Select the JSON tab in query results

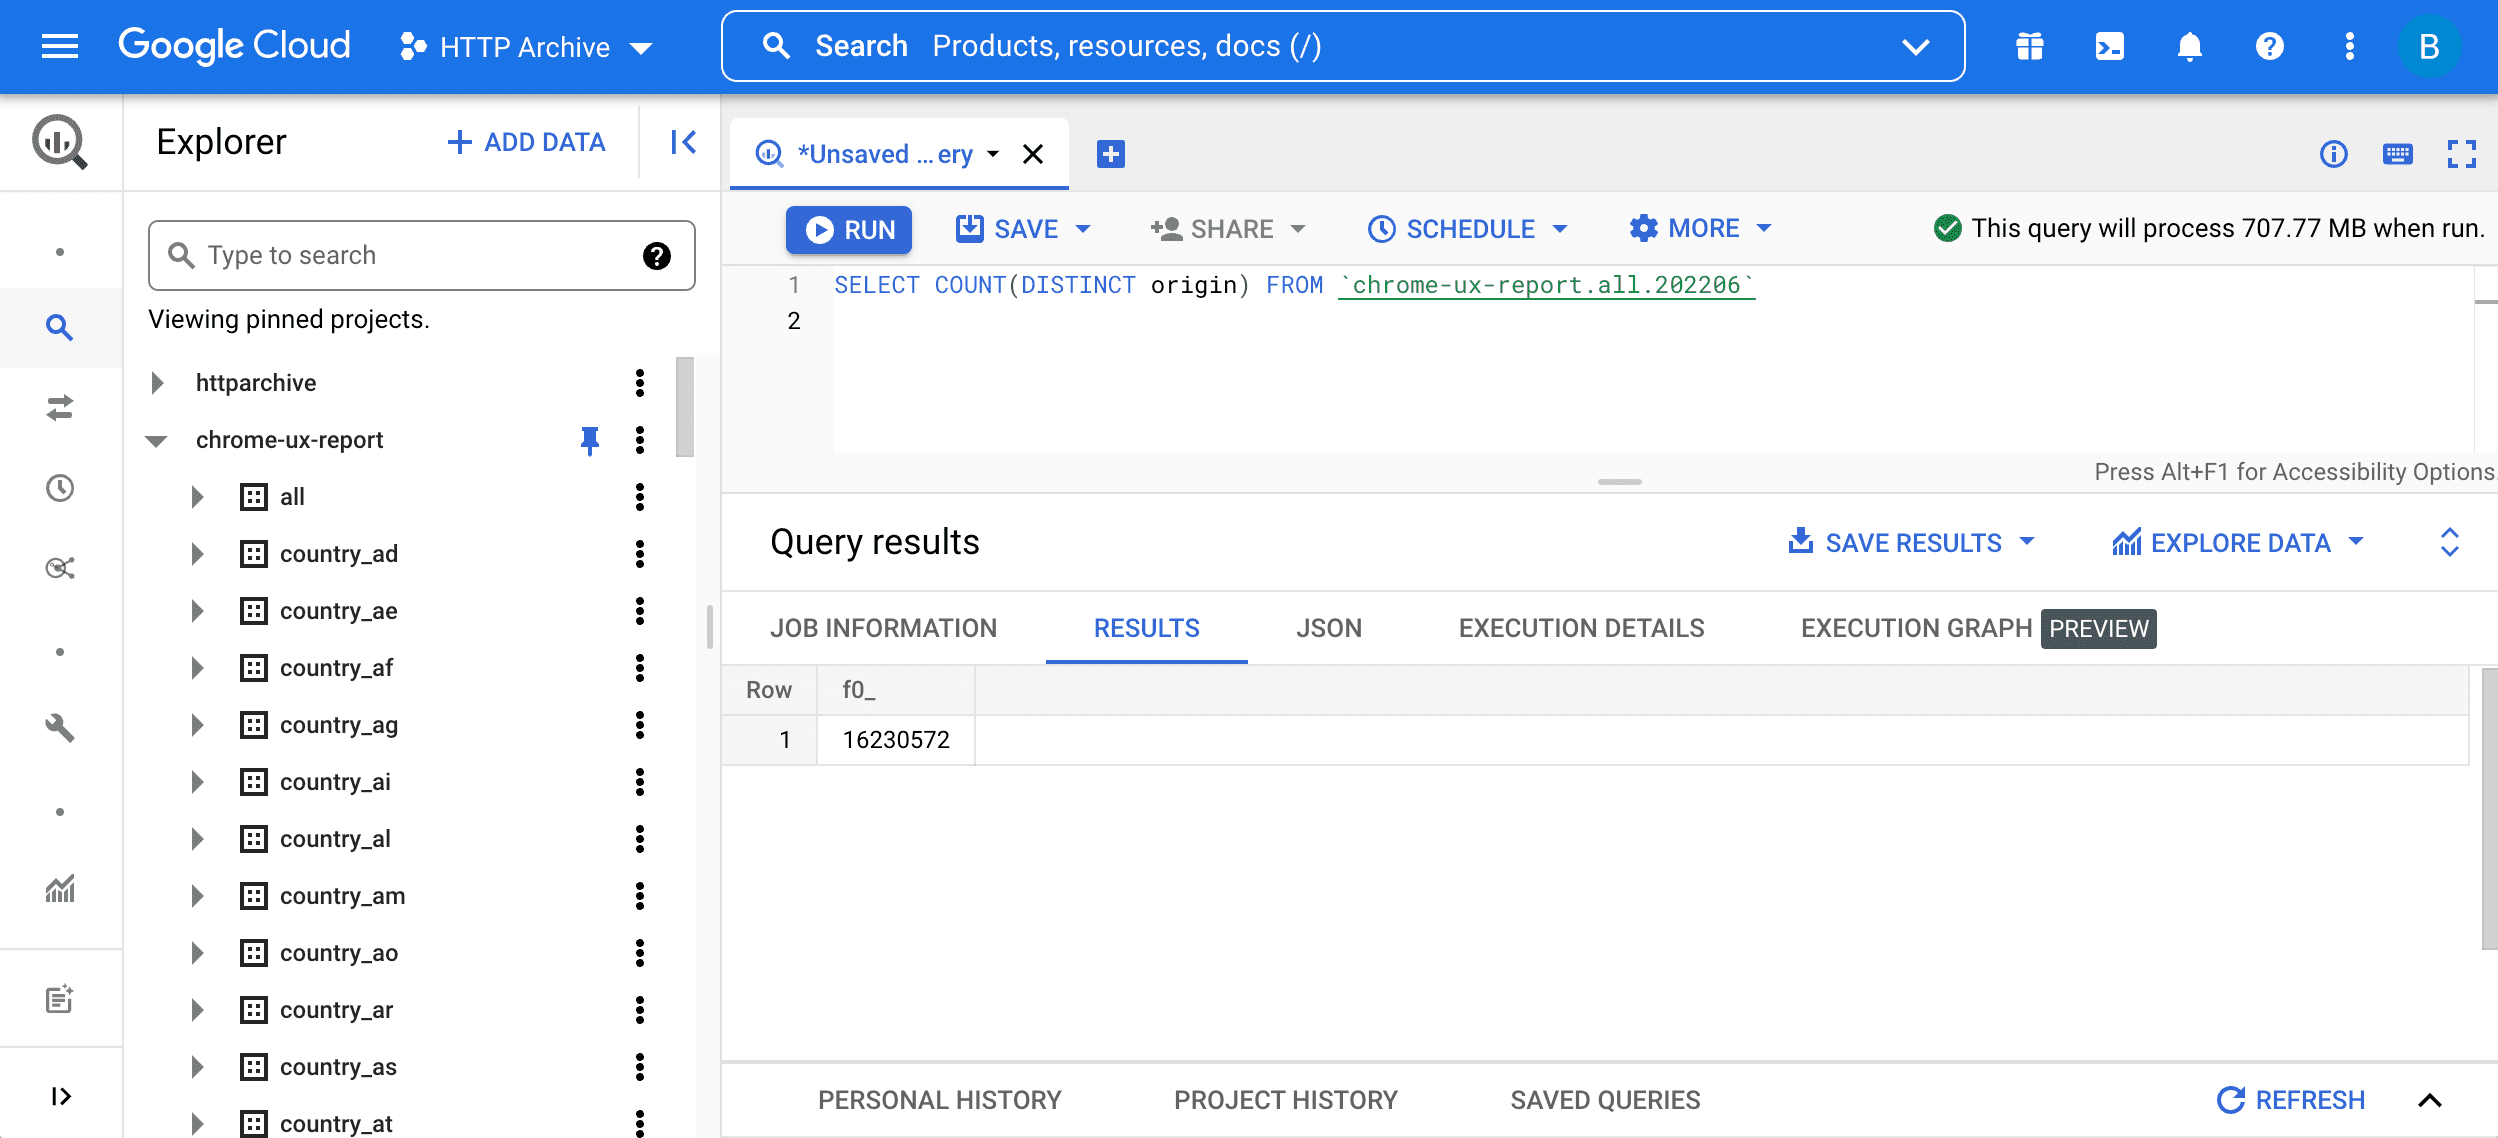tap(1329, 628)
